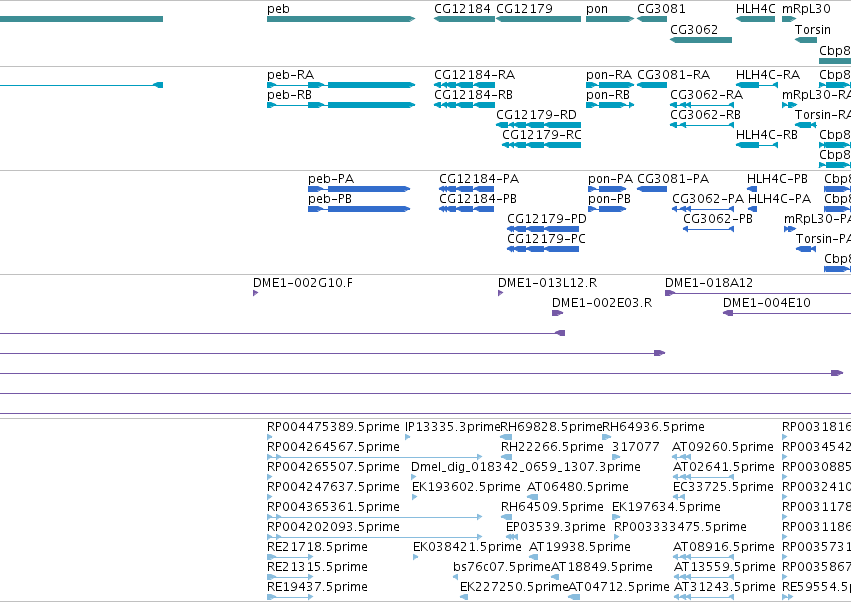
Task: Click the RH69828.5prime EST
Action: [506, 437]
